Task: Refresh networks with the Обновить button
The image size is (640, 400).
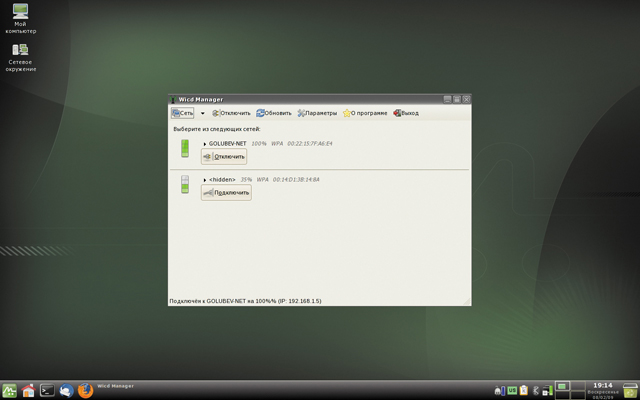Action: click(x=274, y=113)
